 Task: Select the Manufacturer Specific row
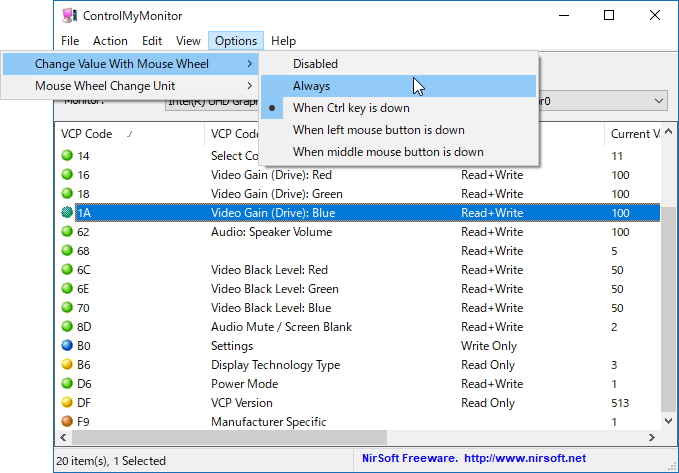coord(358,421)
